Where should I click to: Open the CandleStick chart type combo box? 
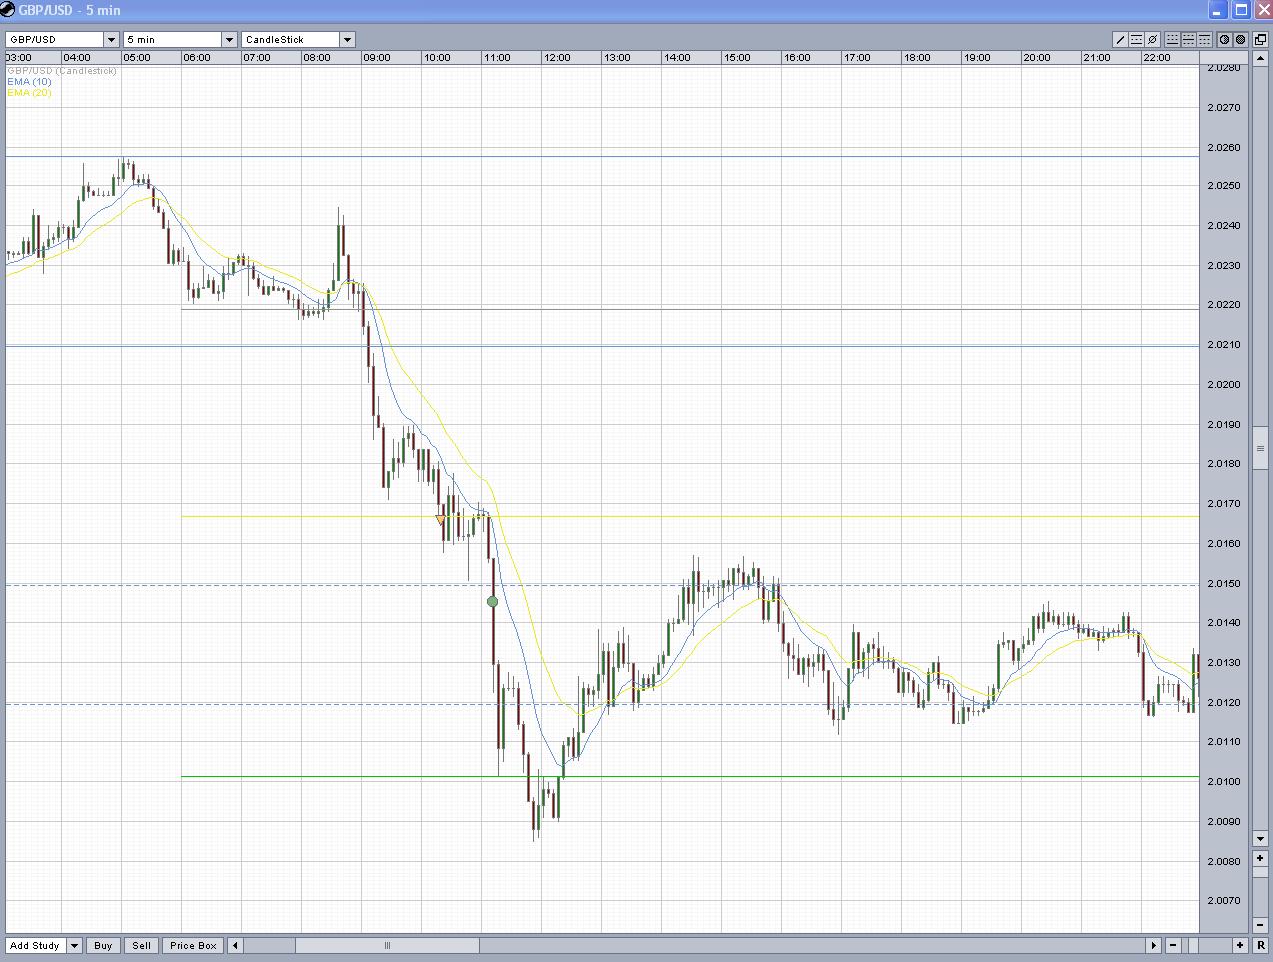coord(298,40)
